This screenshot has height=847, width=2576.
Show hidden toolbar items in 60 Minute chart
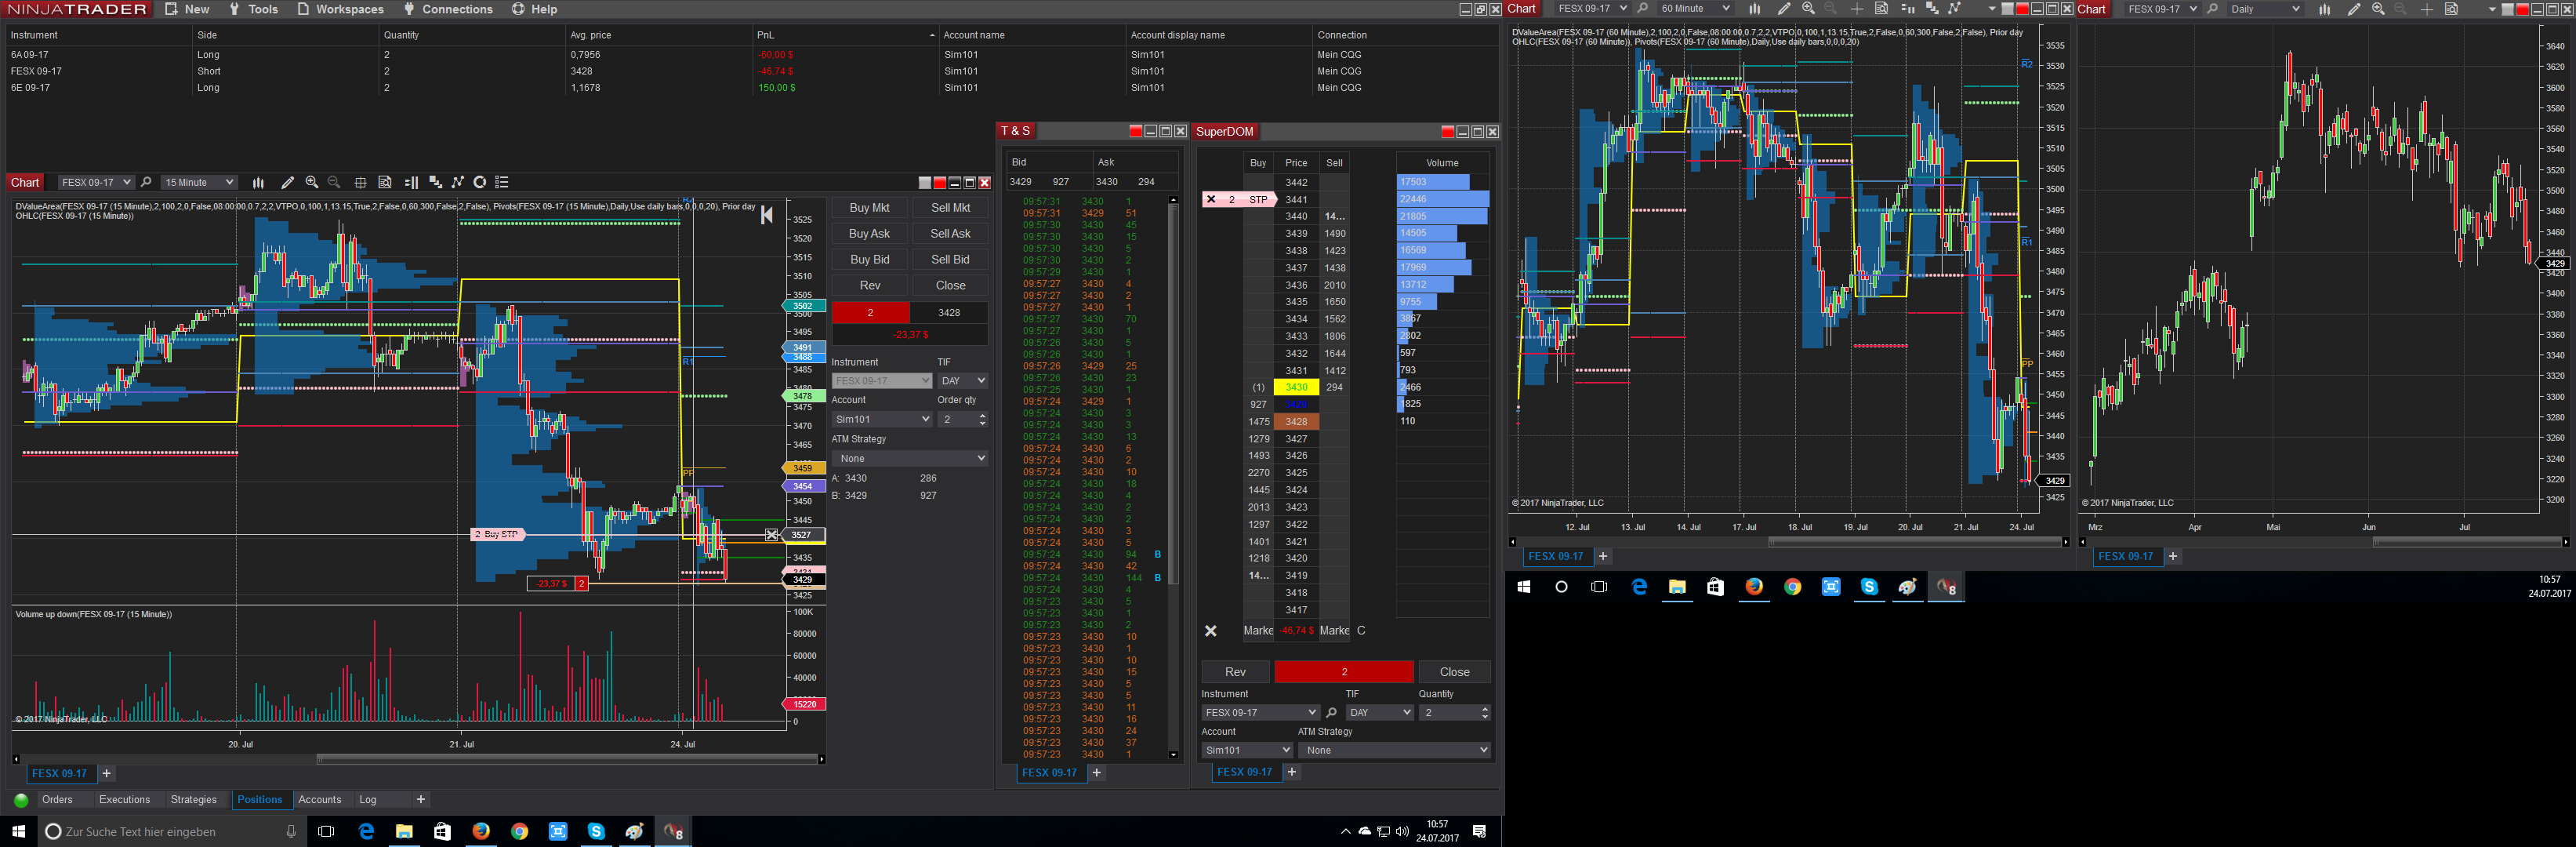click(x=1992, y=9)
